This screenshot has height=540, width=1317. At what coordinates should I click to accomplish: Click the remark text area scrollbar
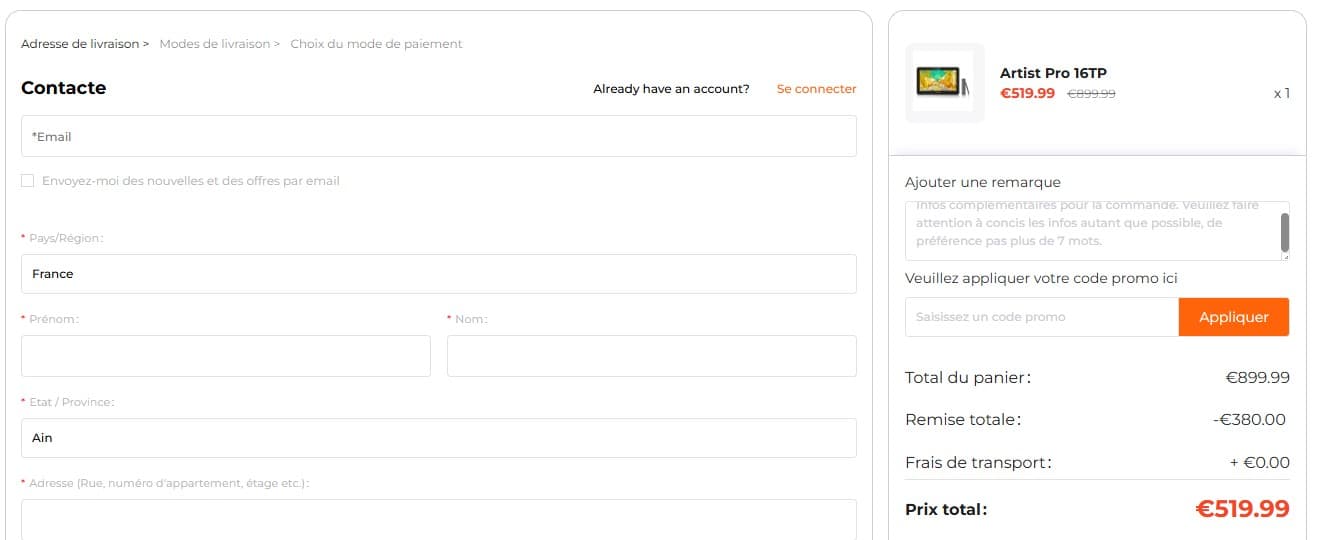click(1284, 232)
